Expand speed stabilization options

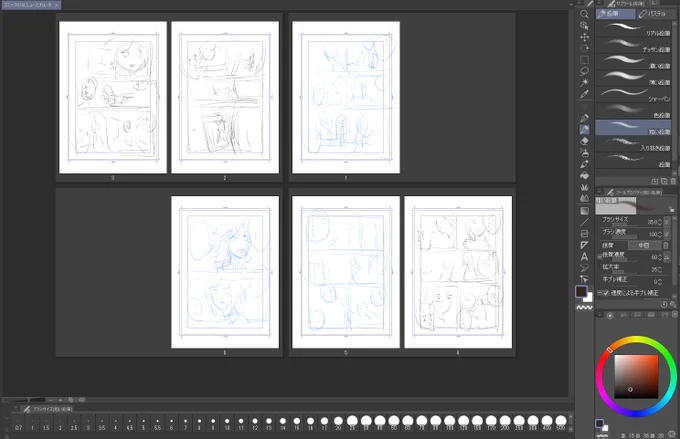(x=599, y=293)
